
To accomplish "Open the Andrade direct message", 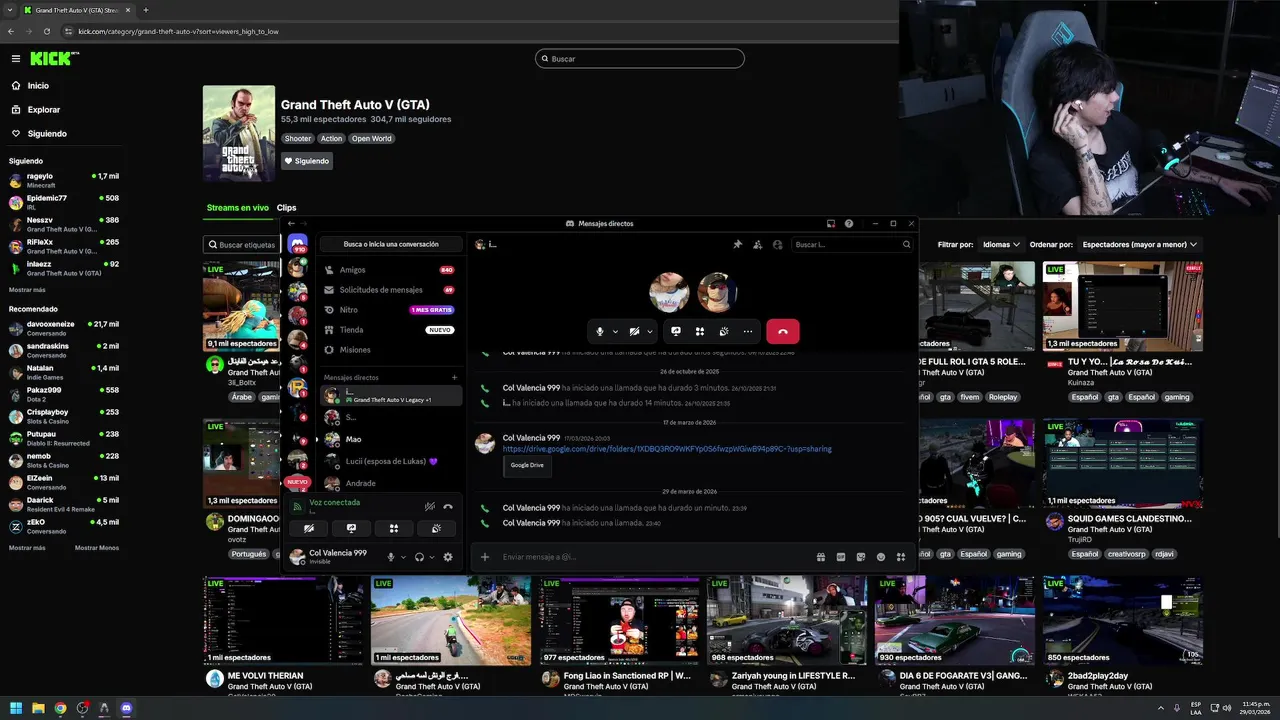I will [x=390, y=483].
